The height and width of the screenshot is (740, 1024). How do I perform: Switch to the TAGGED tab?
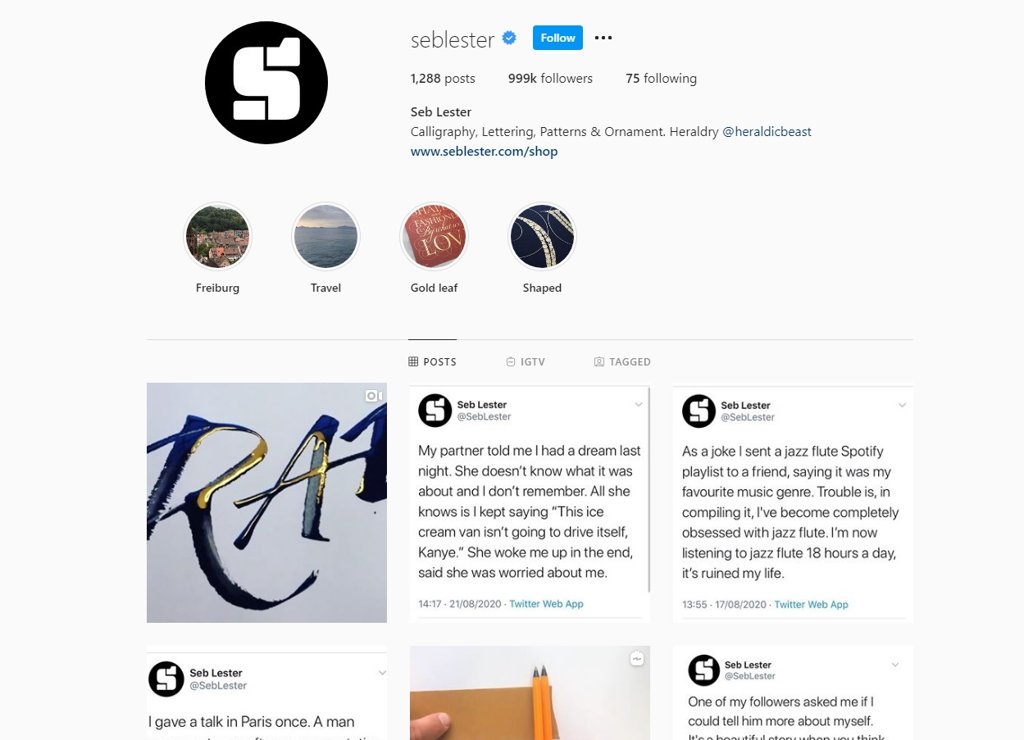[622, 362]
